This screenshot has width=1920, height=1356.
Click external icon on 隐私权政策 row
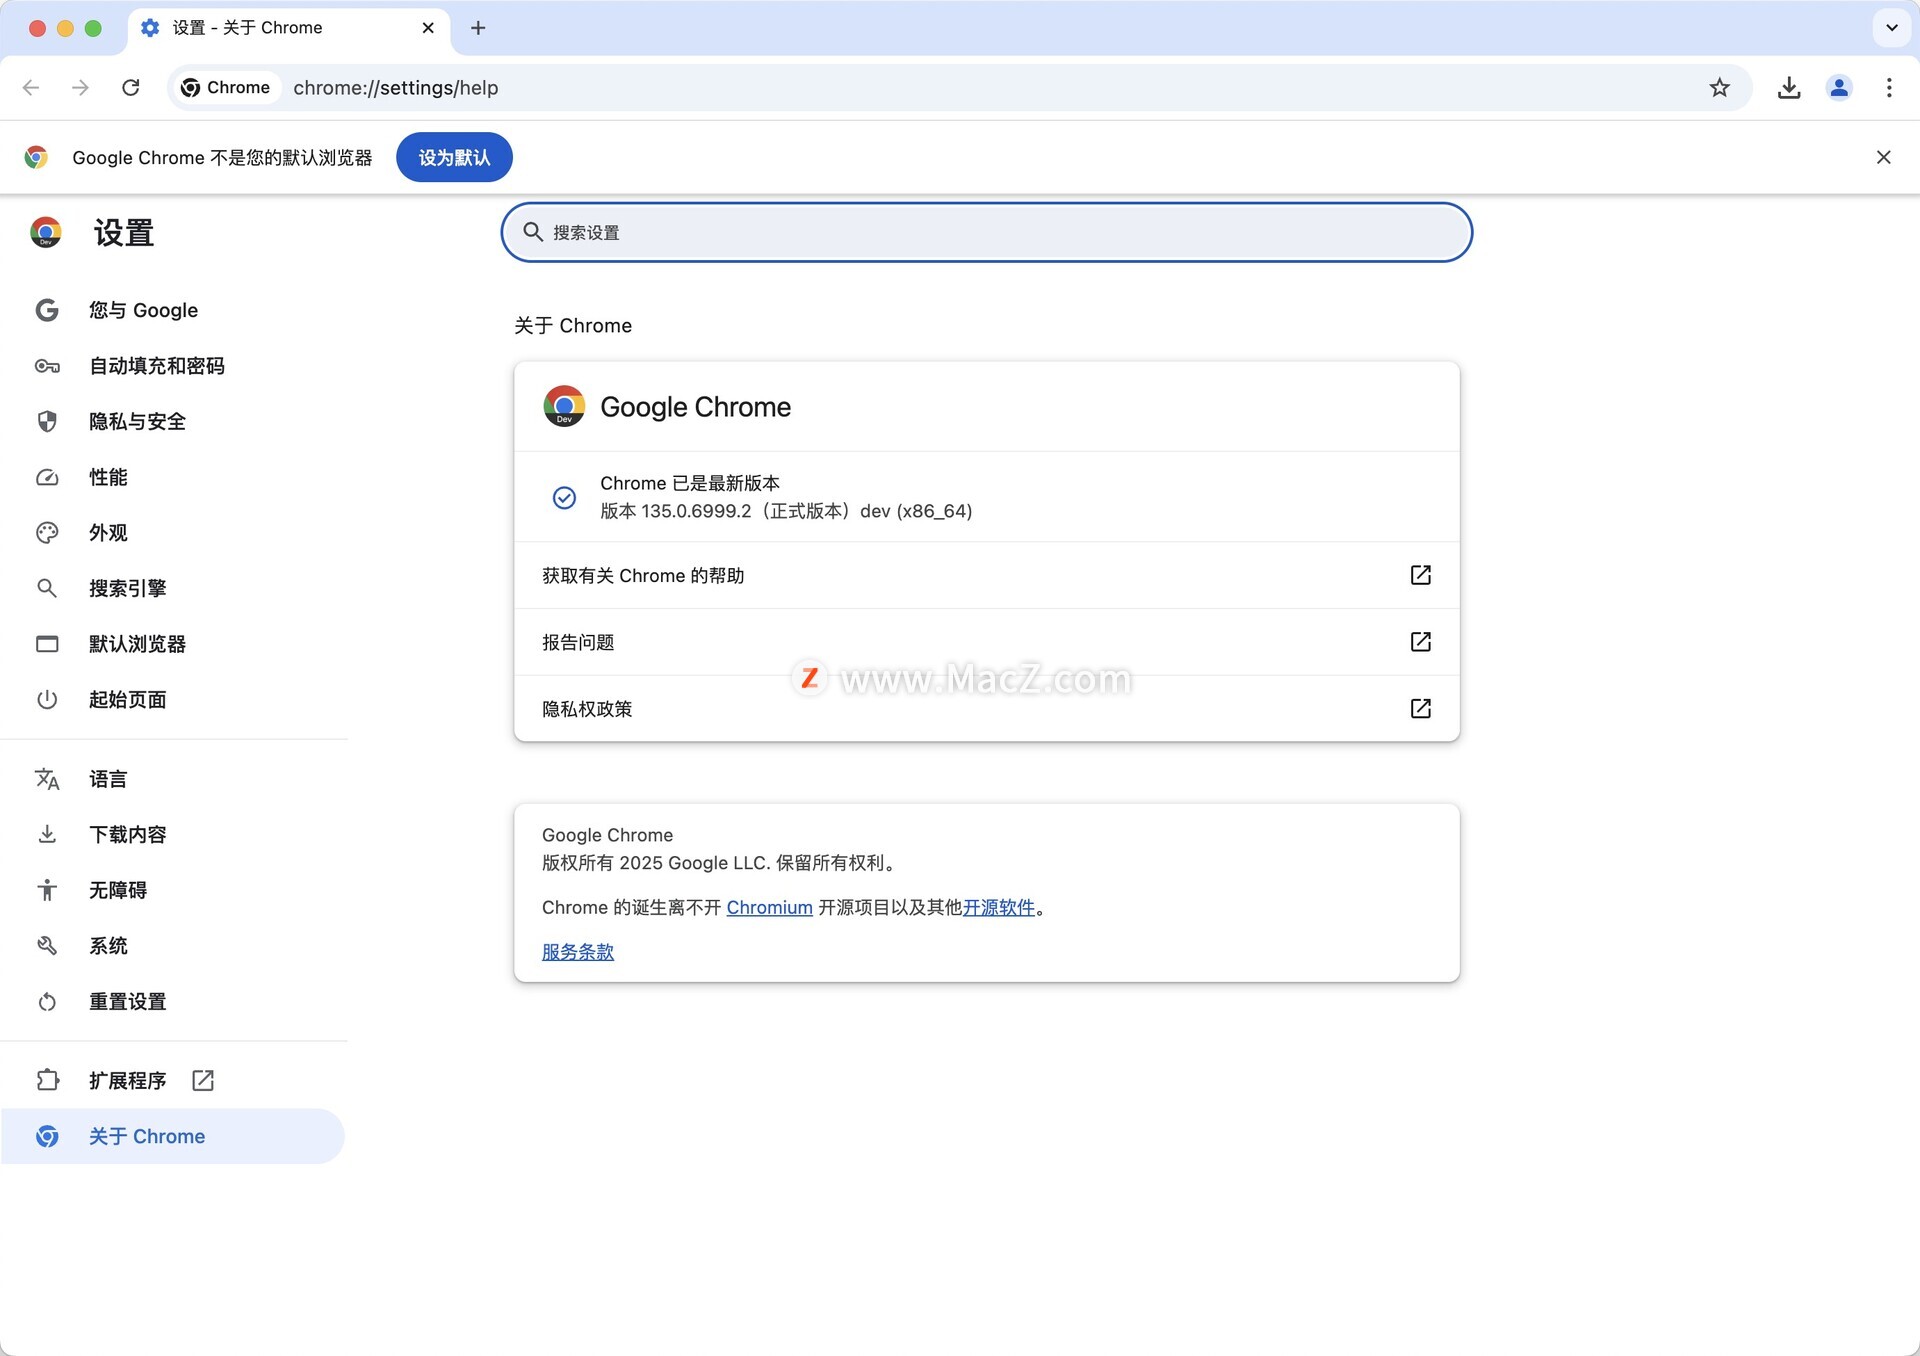point(1420,708)
